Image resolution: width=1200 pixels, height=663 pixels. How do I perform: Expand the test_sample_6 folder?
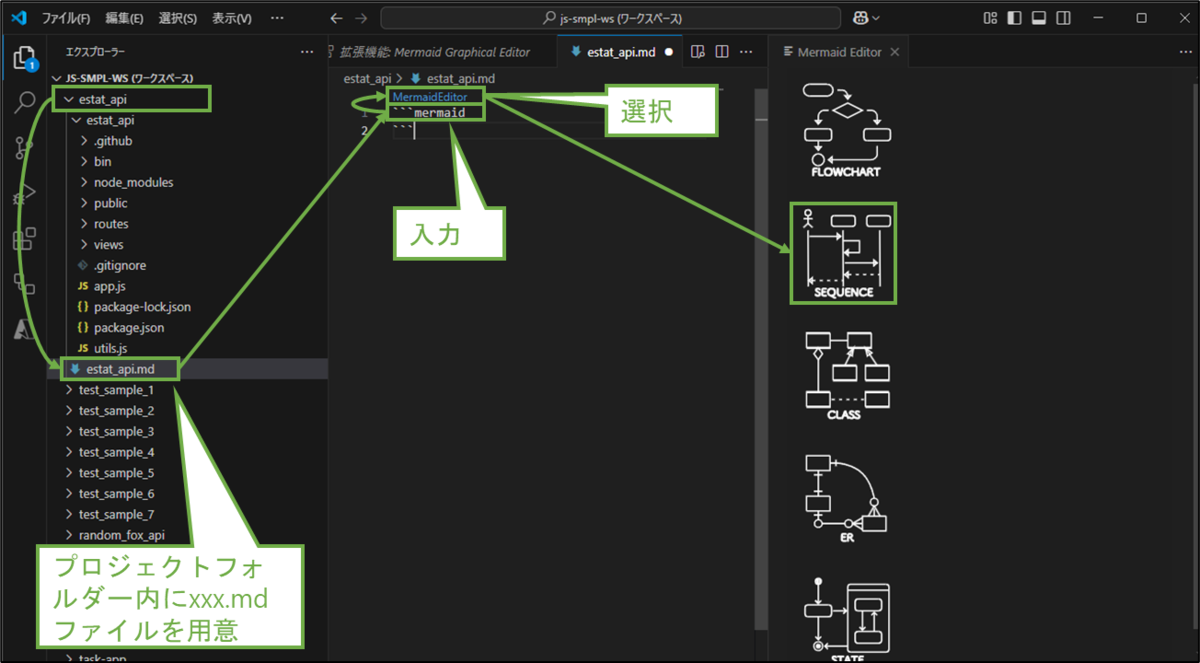[x=116, y=494]
